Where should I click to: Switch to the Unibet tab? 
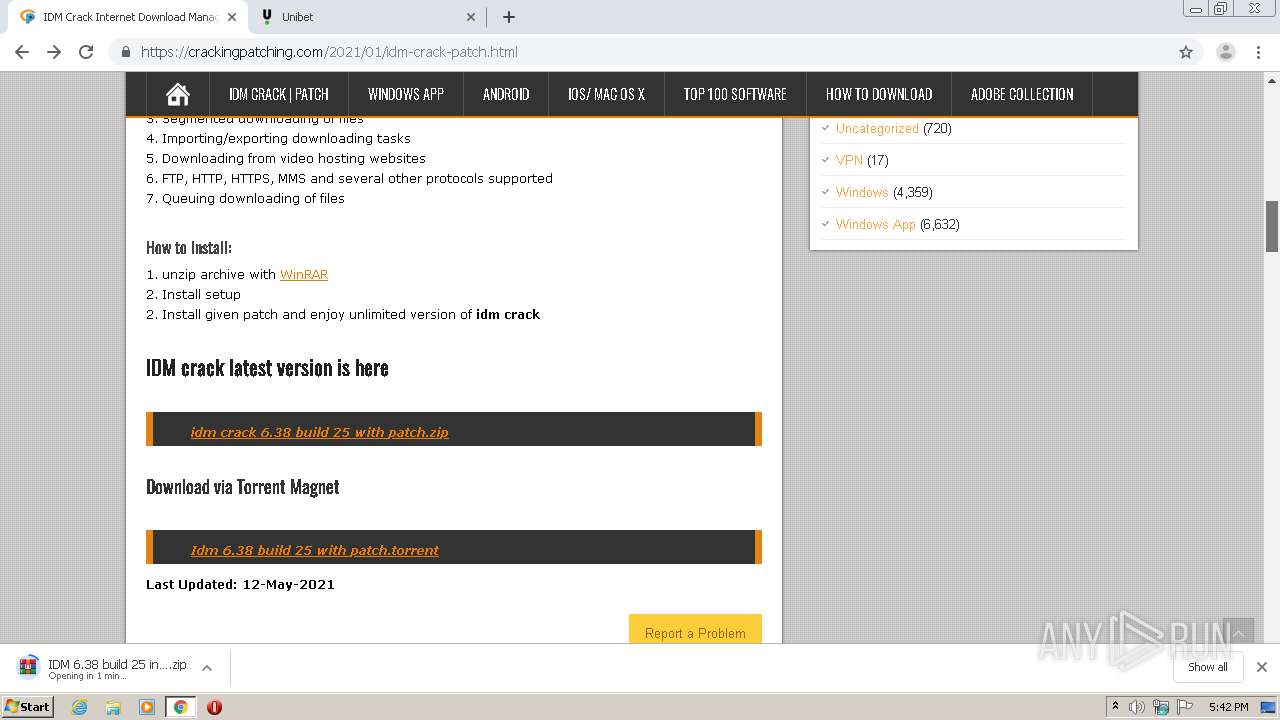(367, 17)
